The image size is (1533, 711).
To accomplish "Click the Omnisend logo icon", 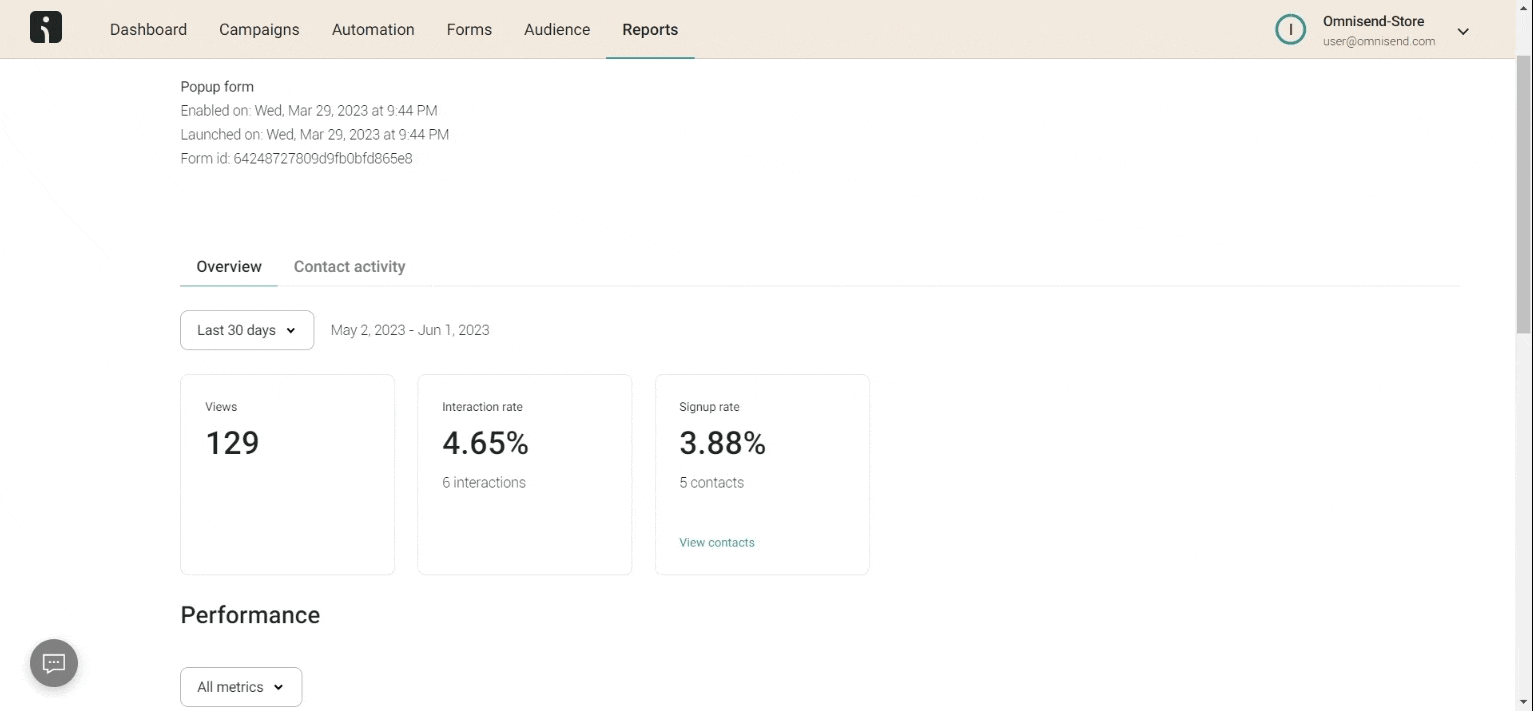I will point(46,28).
